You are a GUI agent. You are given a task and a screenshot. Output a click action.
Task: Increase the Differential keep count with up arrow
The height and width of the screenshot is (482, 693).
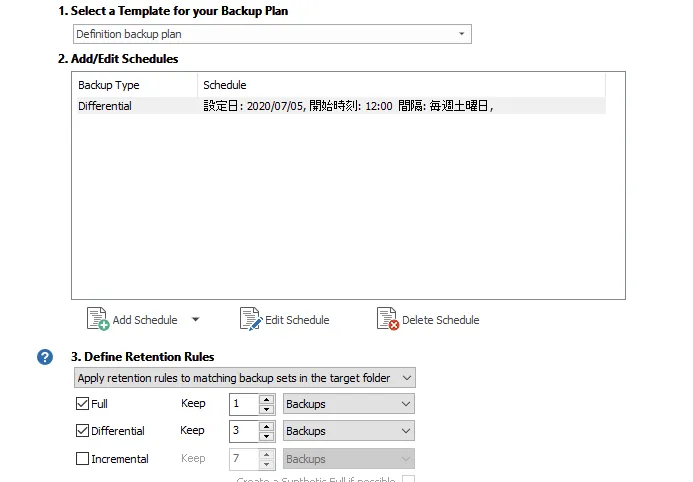coord(266,426)
